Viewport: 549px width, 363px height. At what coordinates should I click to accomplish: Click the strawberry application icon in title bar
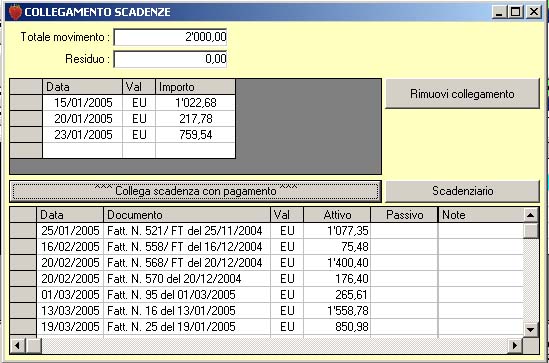15,12
